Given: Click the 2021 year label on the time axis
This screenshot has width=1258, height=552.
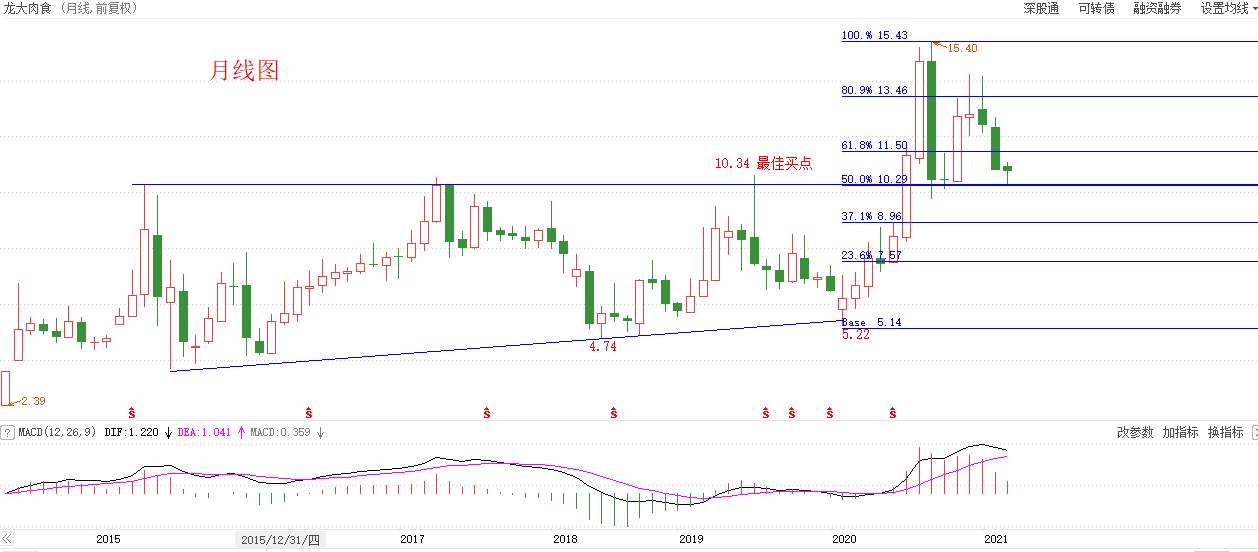Looking at the screenshot, I should [x=995, y=539].
